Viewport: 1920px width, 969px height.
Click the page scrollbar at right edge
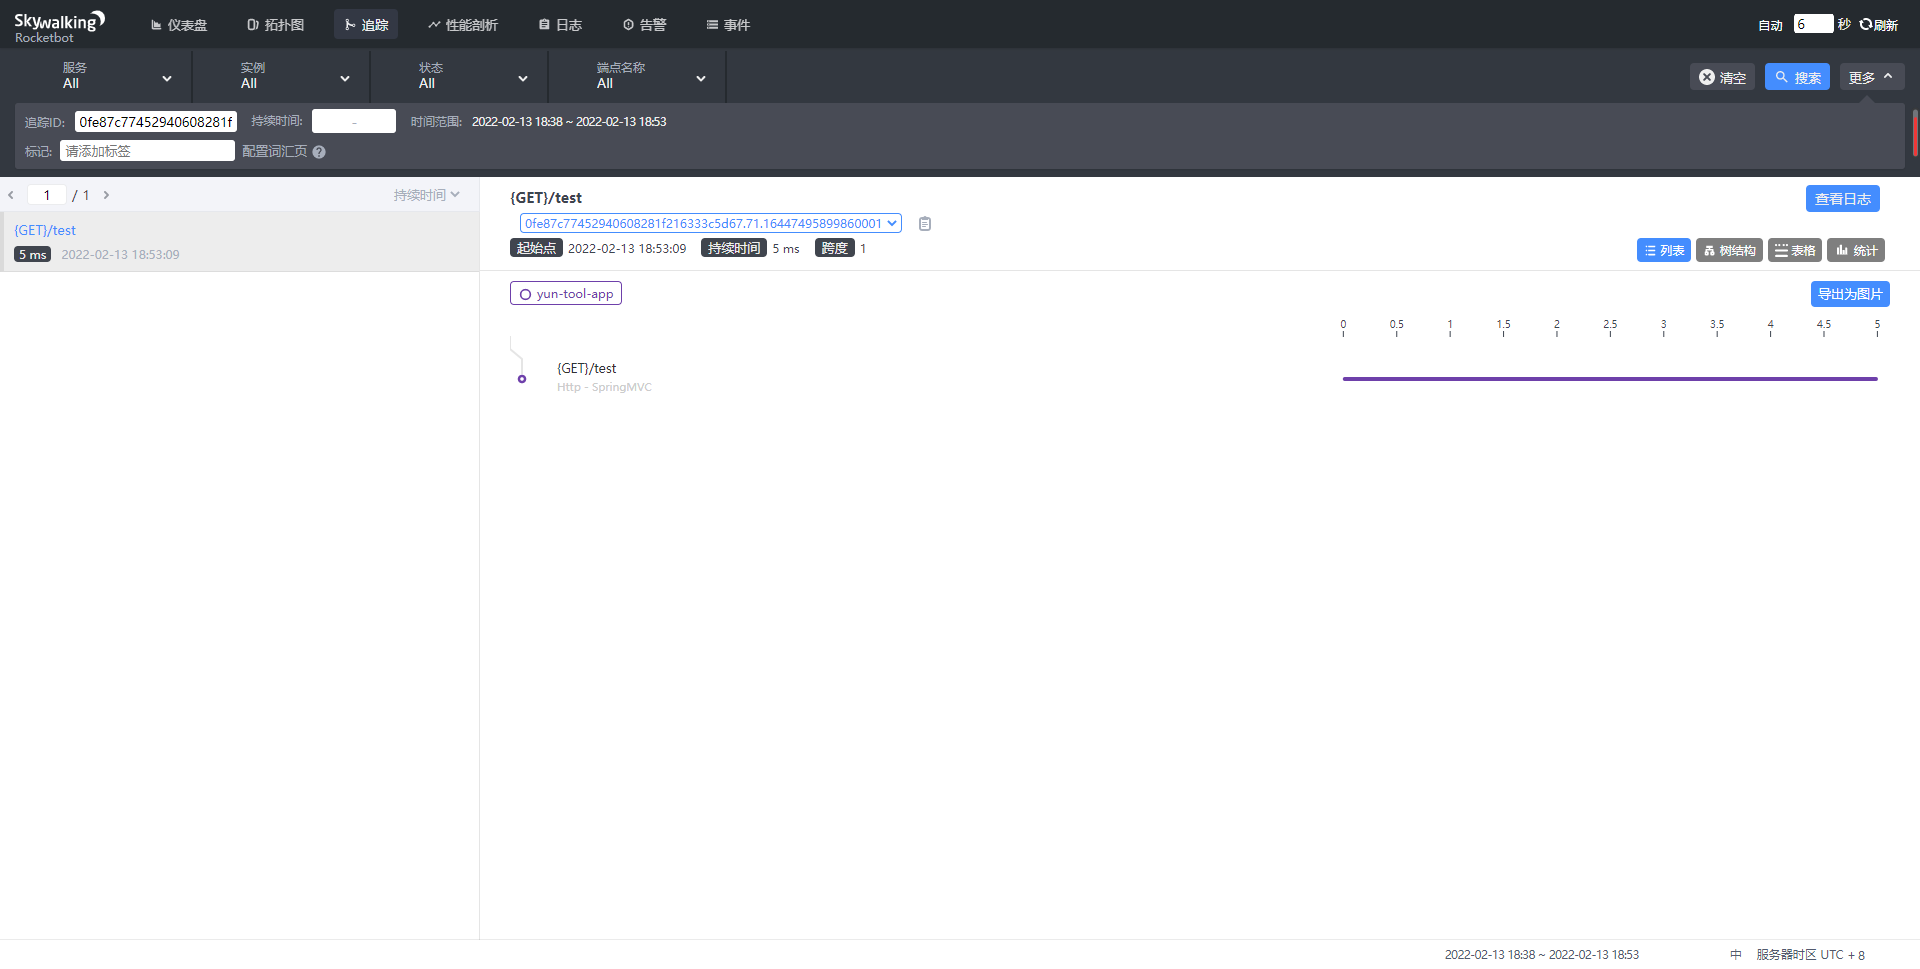click(1915, 133)
